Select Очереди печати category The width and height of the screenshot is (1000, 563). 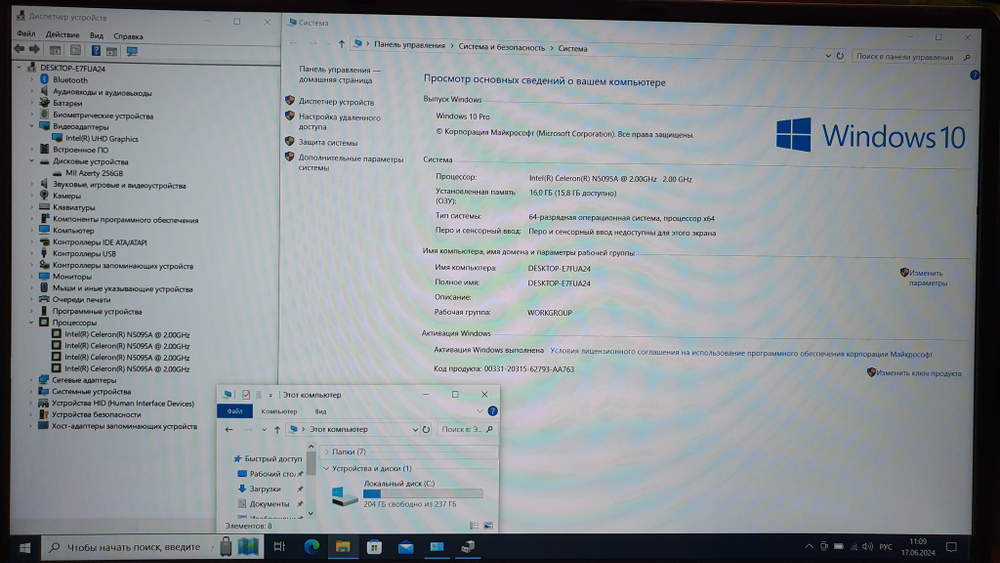81,300
